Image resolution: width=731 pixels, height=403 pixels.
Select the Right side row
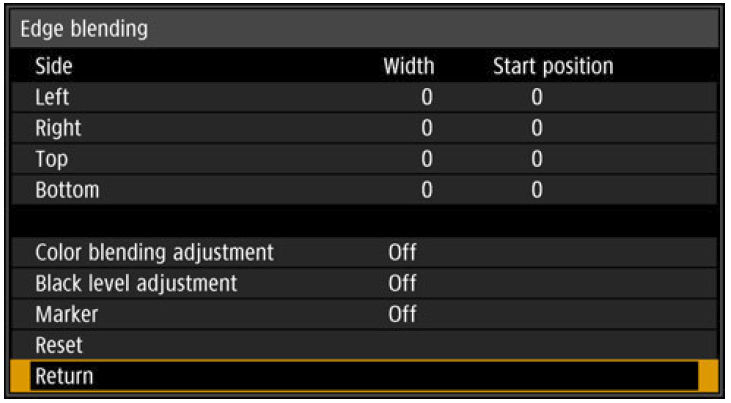[58, 129]
